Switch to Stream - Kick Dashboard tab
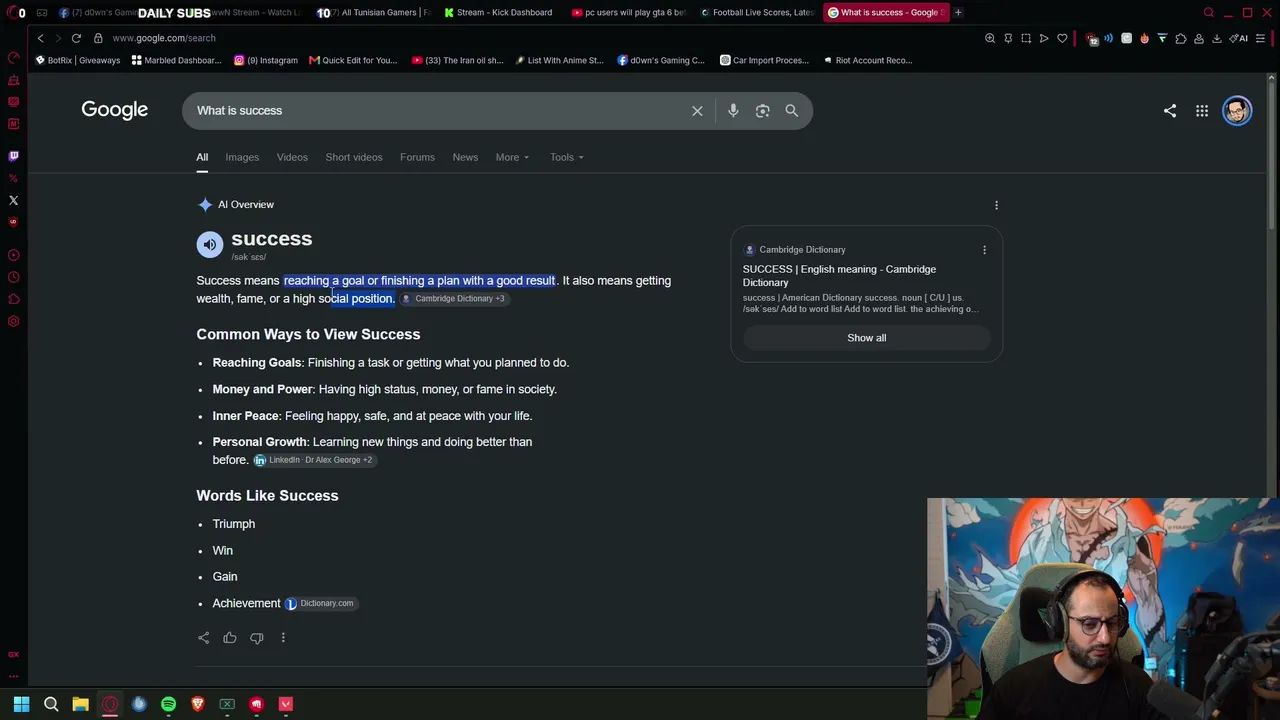Screen dimensions: 1280x720 [498, 13]
